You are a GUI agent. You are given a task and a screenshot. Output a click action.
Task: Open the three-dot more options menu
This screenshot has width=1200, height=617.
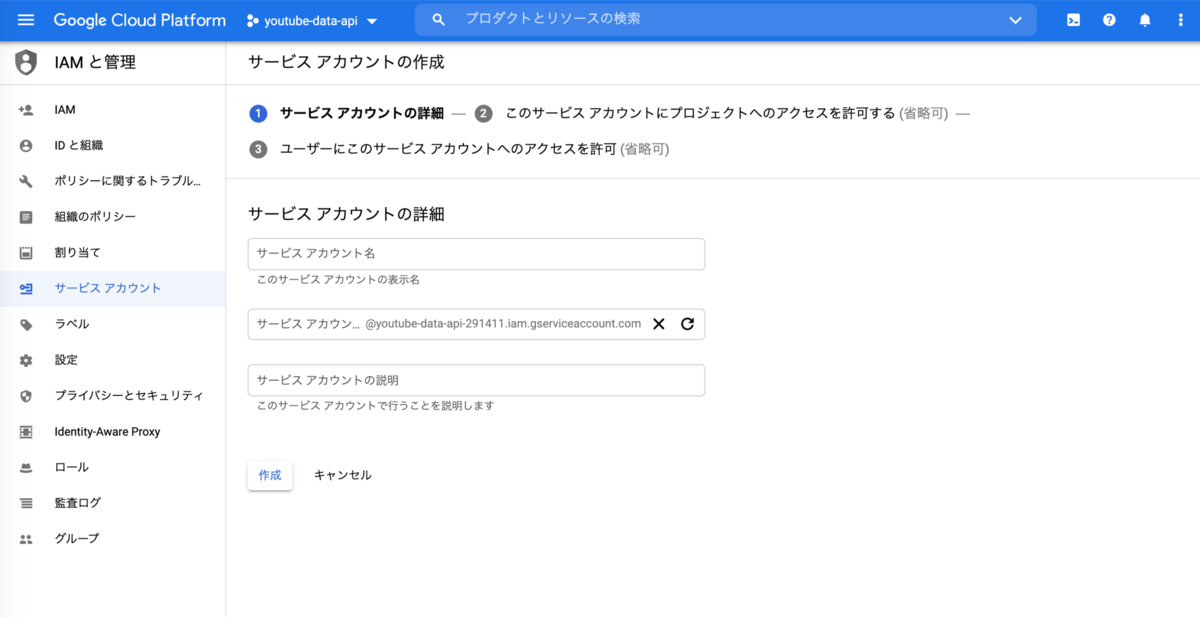(1180, 20)
